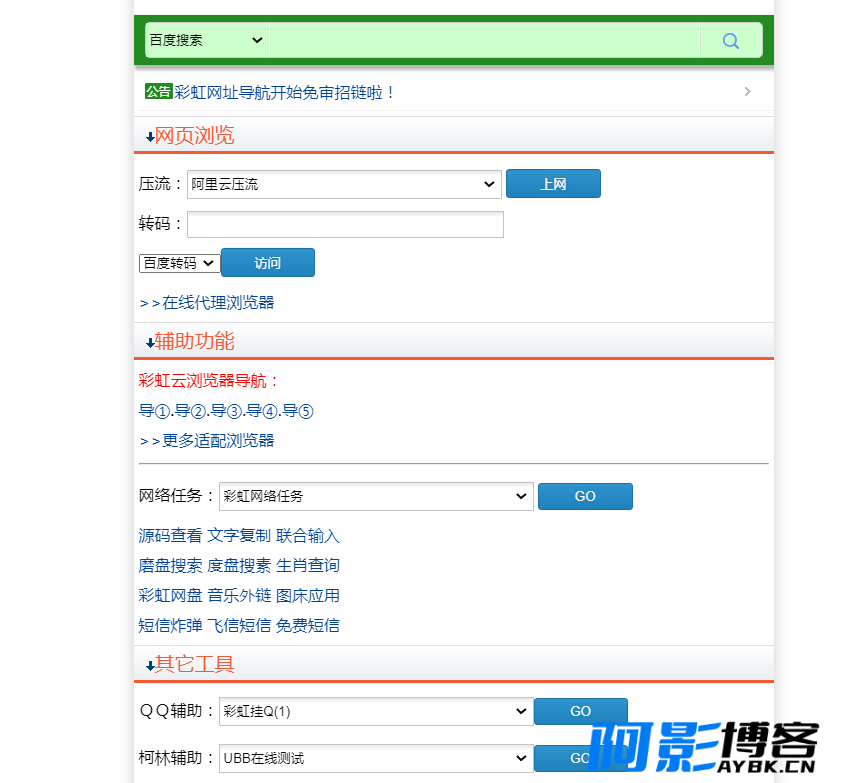Open the 导① link
The width and height of the screenshot is (841, 783).
click(154, 411)
